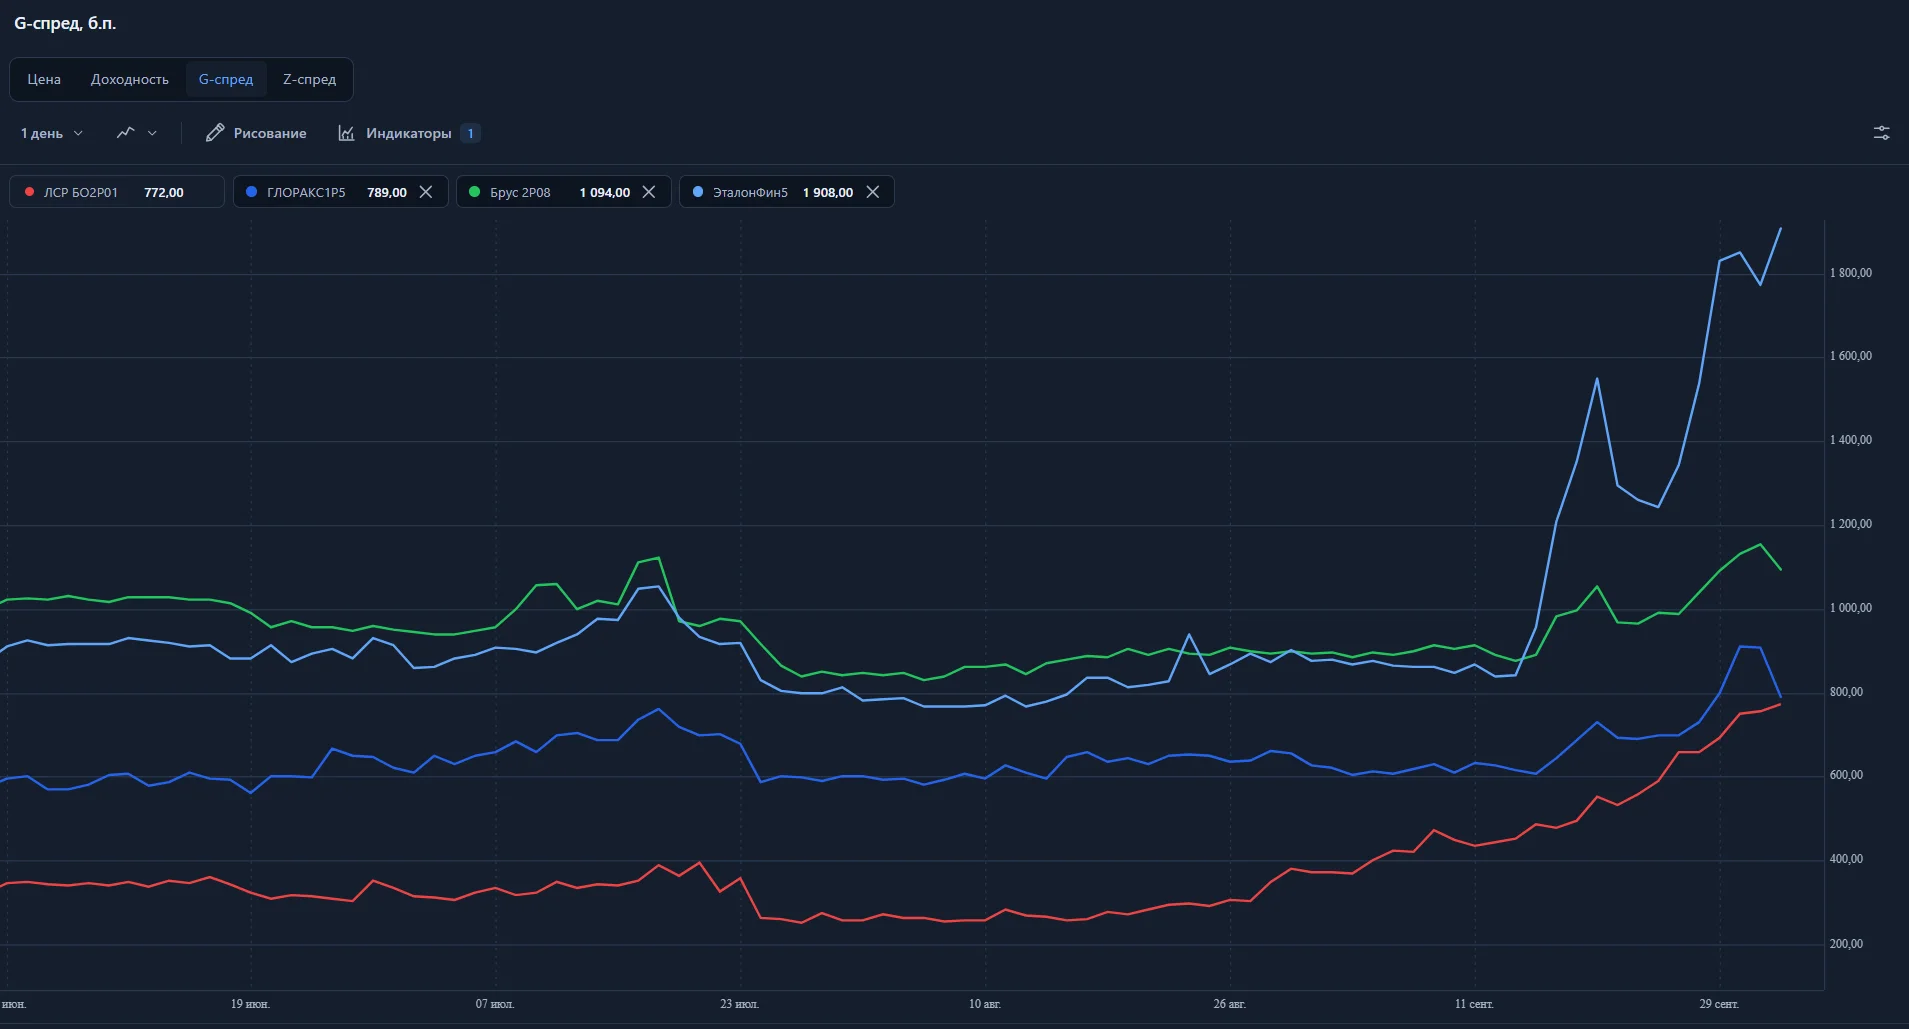Click the pencil Drawing tool icon

pyautogui.click(x=214, y=133)
